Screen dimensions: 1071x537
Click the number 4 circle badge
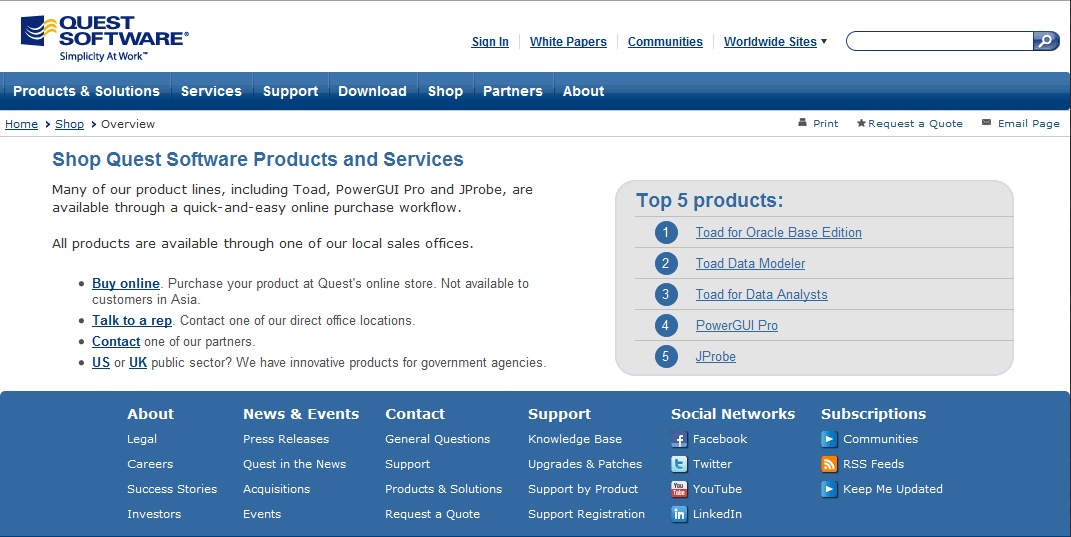666,326
